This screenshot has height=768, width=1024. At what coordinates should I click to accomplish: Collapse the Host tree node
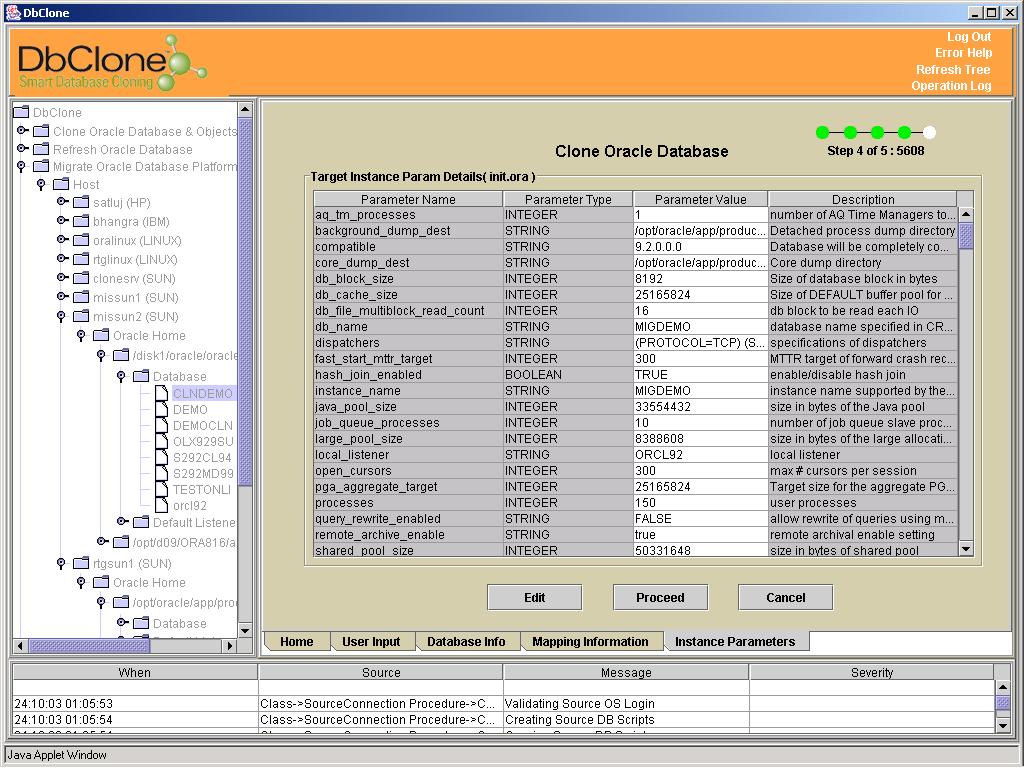point(41,184)
